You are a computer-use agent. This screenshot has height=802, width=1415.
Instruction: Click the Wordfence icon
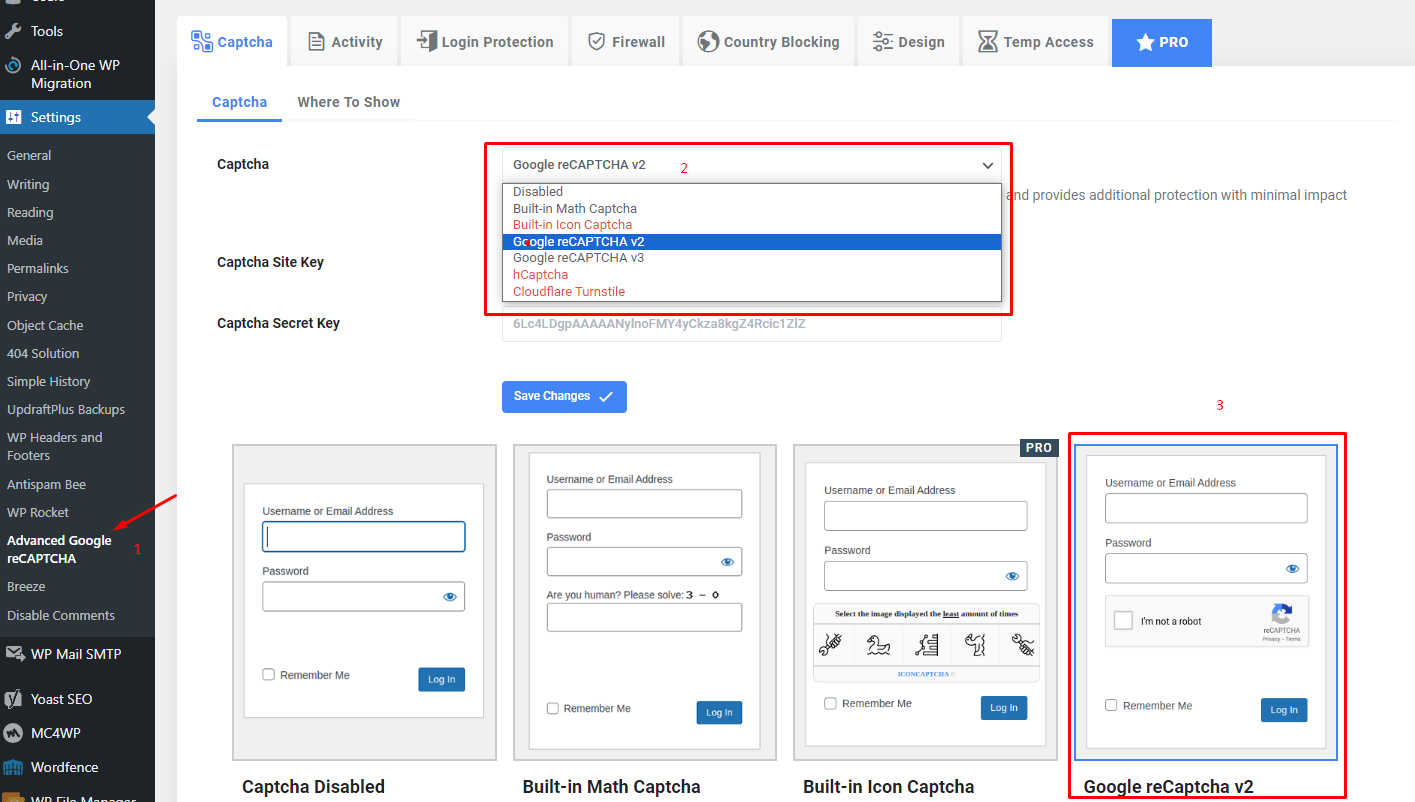pyautogui.click(x=13, y=767)
